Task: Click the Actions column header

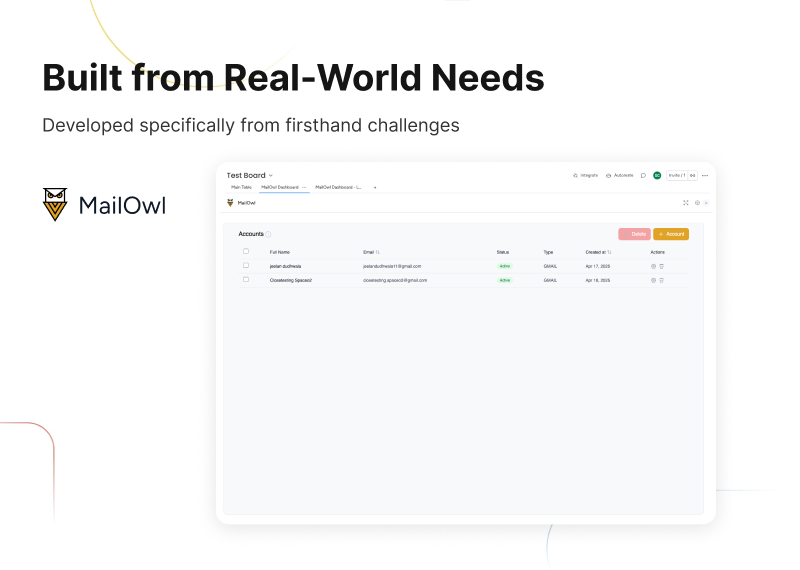Action: click(658, 252)
